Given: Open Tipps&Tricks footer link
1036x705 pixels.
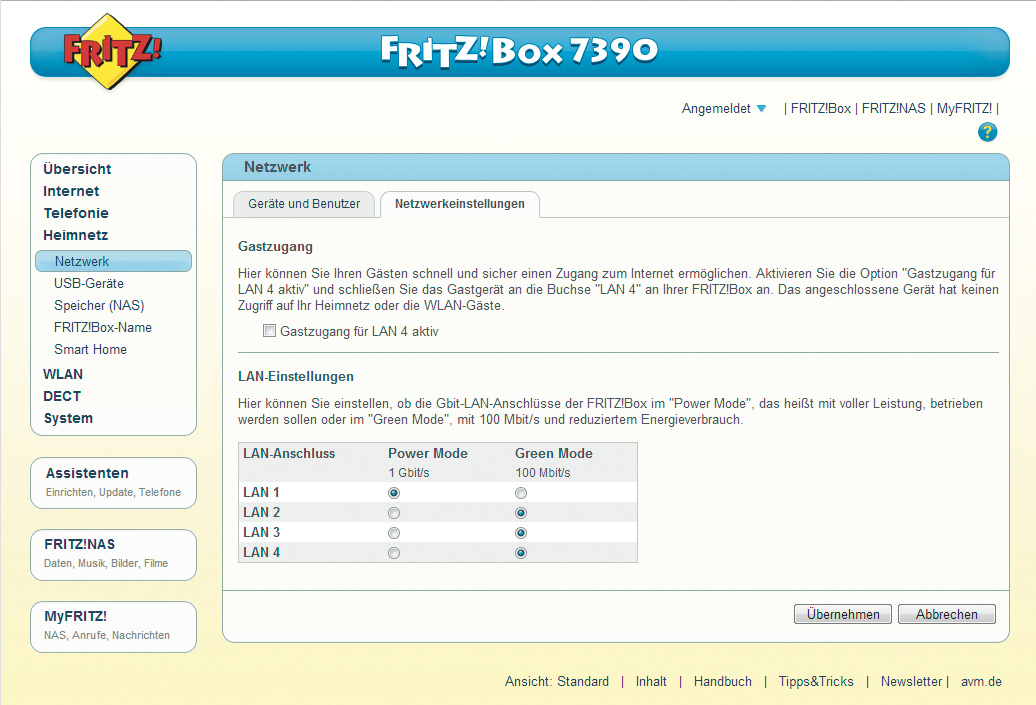Looking at the screenshot, I should 816,681.
